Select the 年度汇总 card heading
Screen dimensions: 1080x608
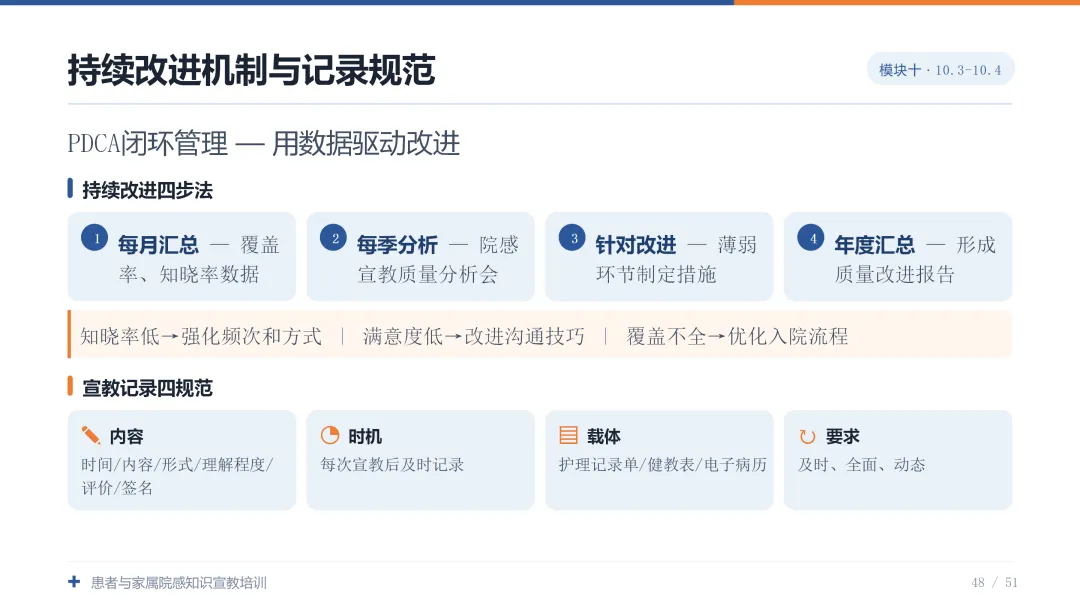pos(875,244)
